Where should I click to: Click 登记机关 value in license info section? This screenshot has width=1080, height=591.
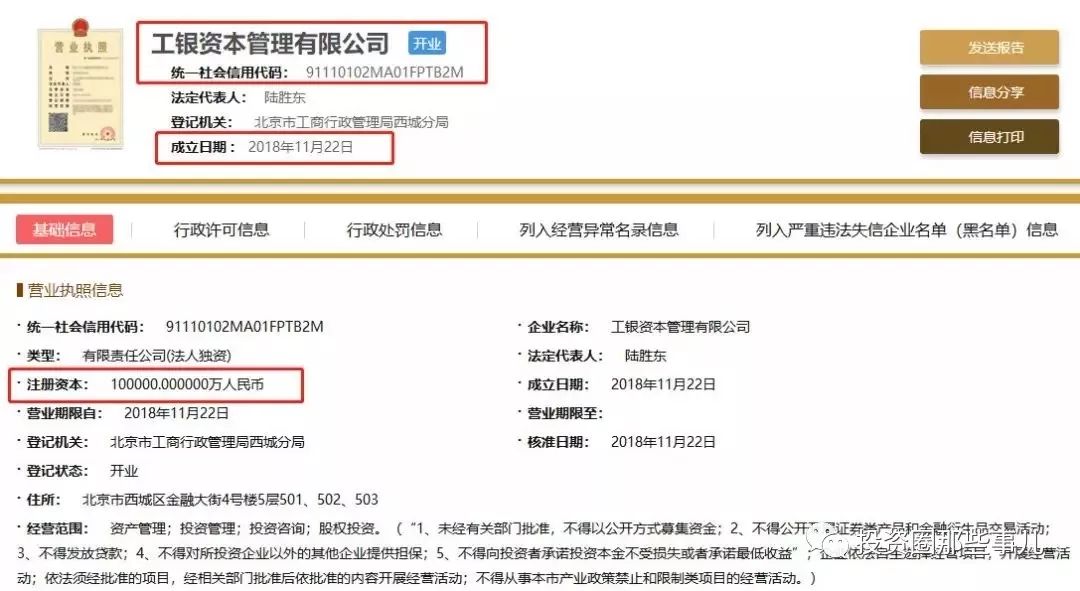pyautogui.click(x=207, y=442)
